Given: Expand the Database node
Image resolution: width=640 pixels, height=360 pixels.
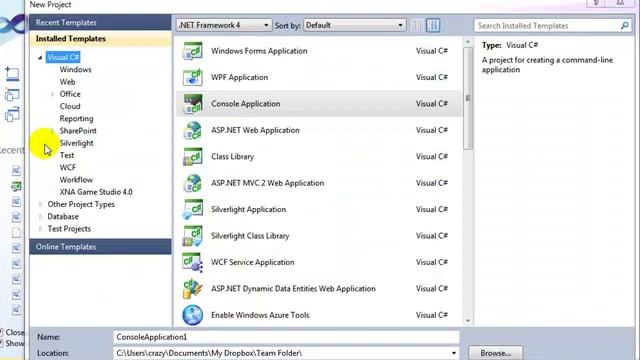Looking at the screenshot, I should coord(40,217).
